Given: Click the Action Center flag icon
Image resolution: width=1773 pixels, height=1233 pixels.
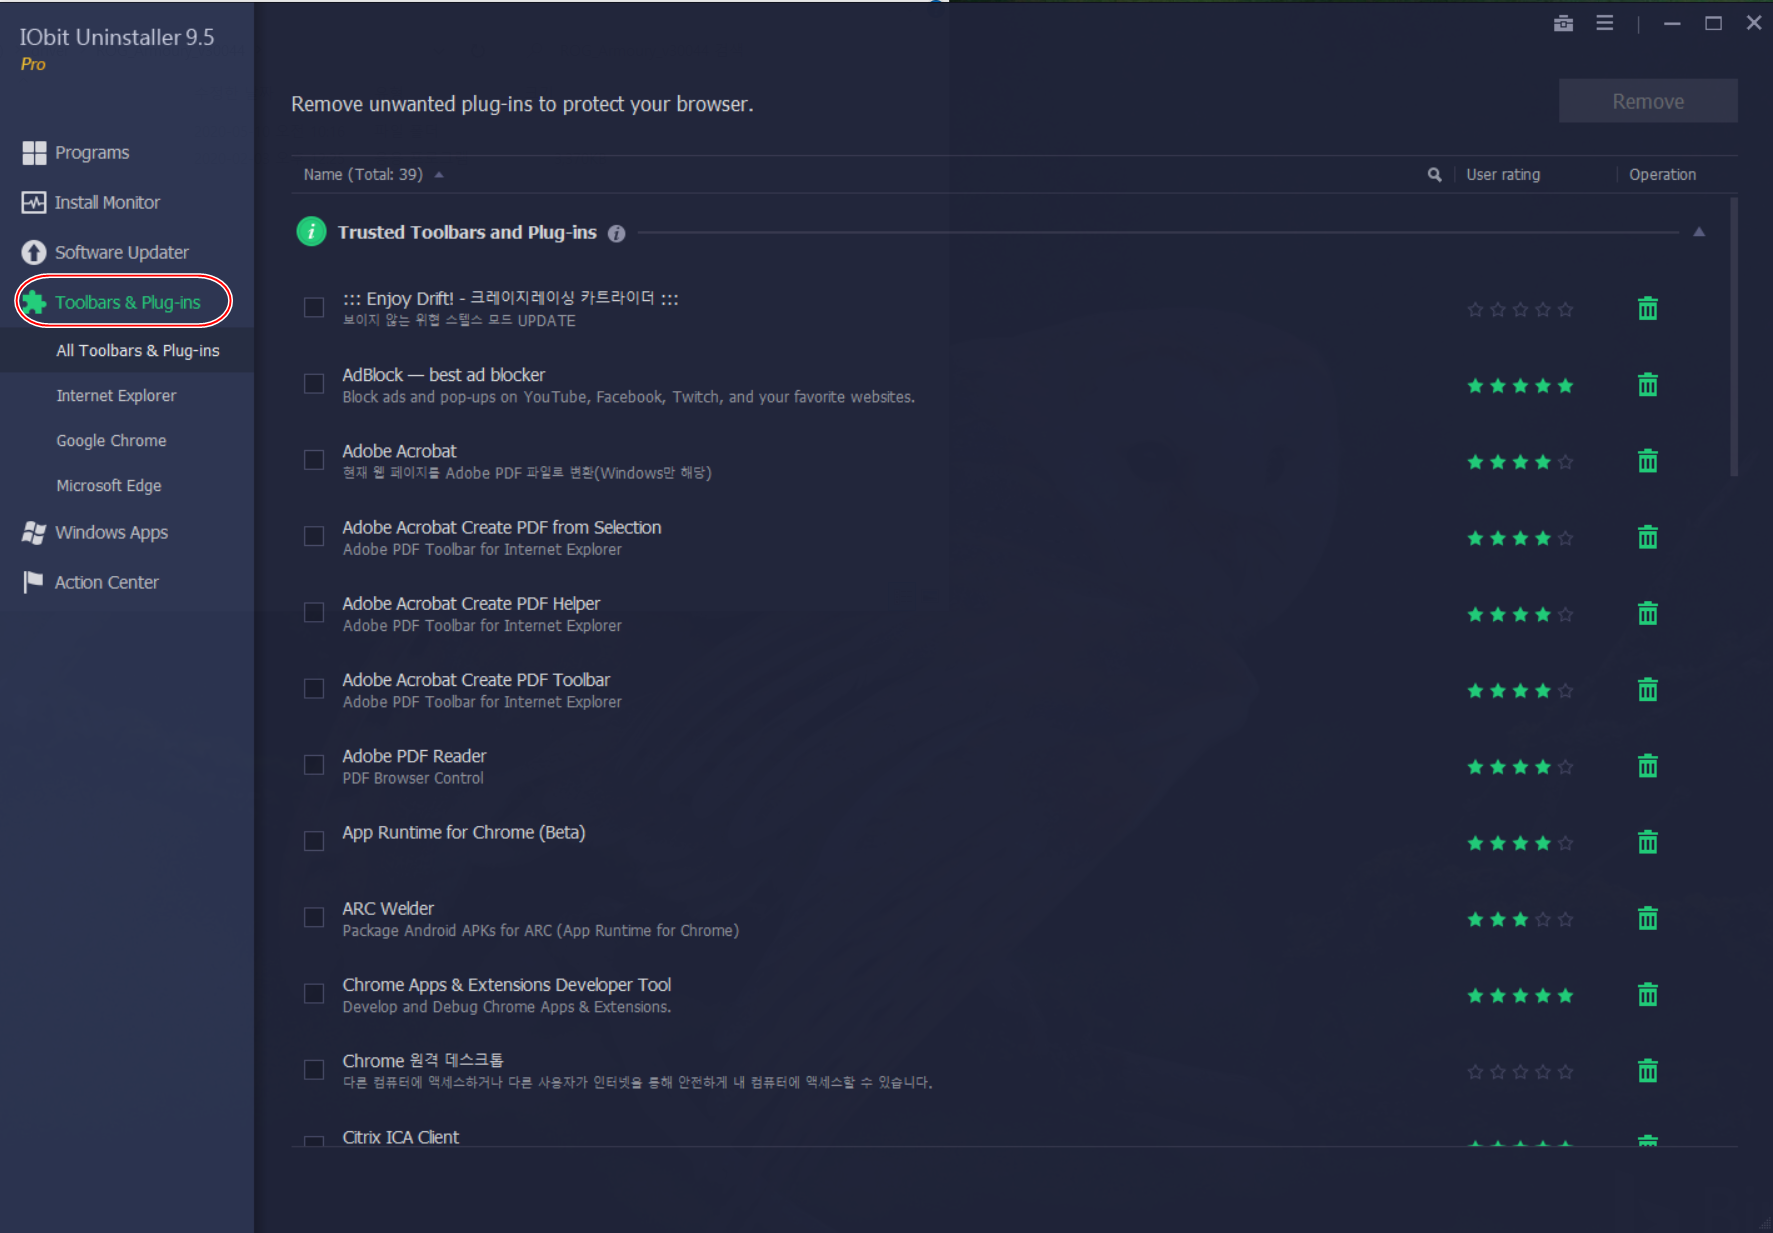Looking at the screenshot, I should (34, 582).
